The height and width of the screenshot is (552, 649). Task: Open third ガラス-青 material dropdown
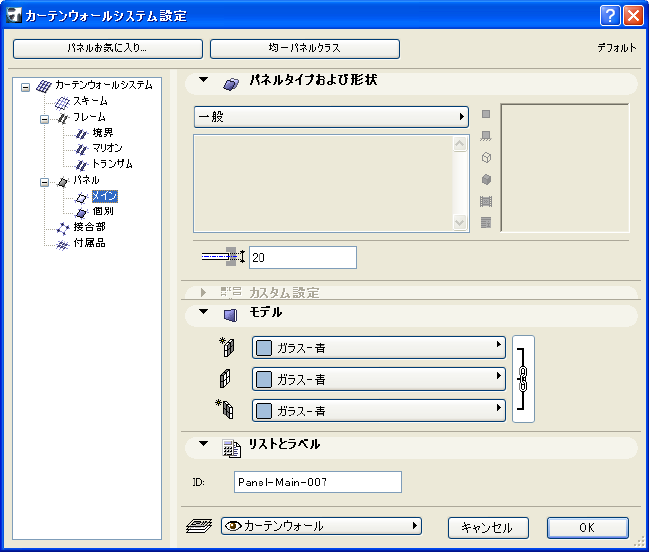[379, 410]
